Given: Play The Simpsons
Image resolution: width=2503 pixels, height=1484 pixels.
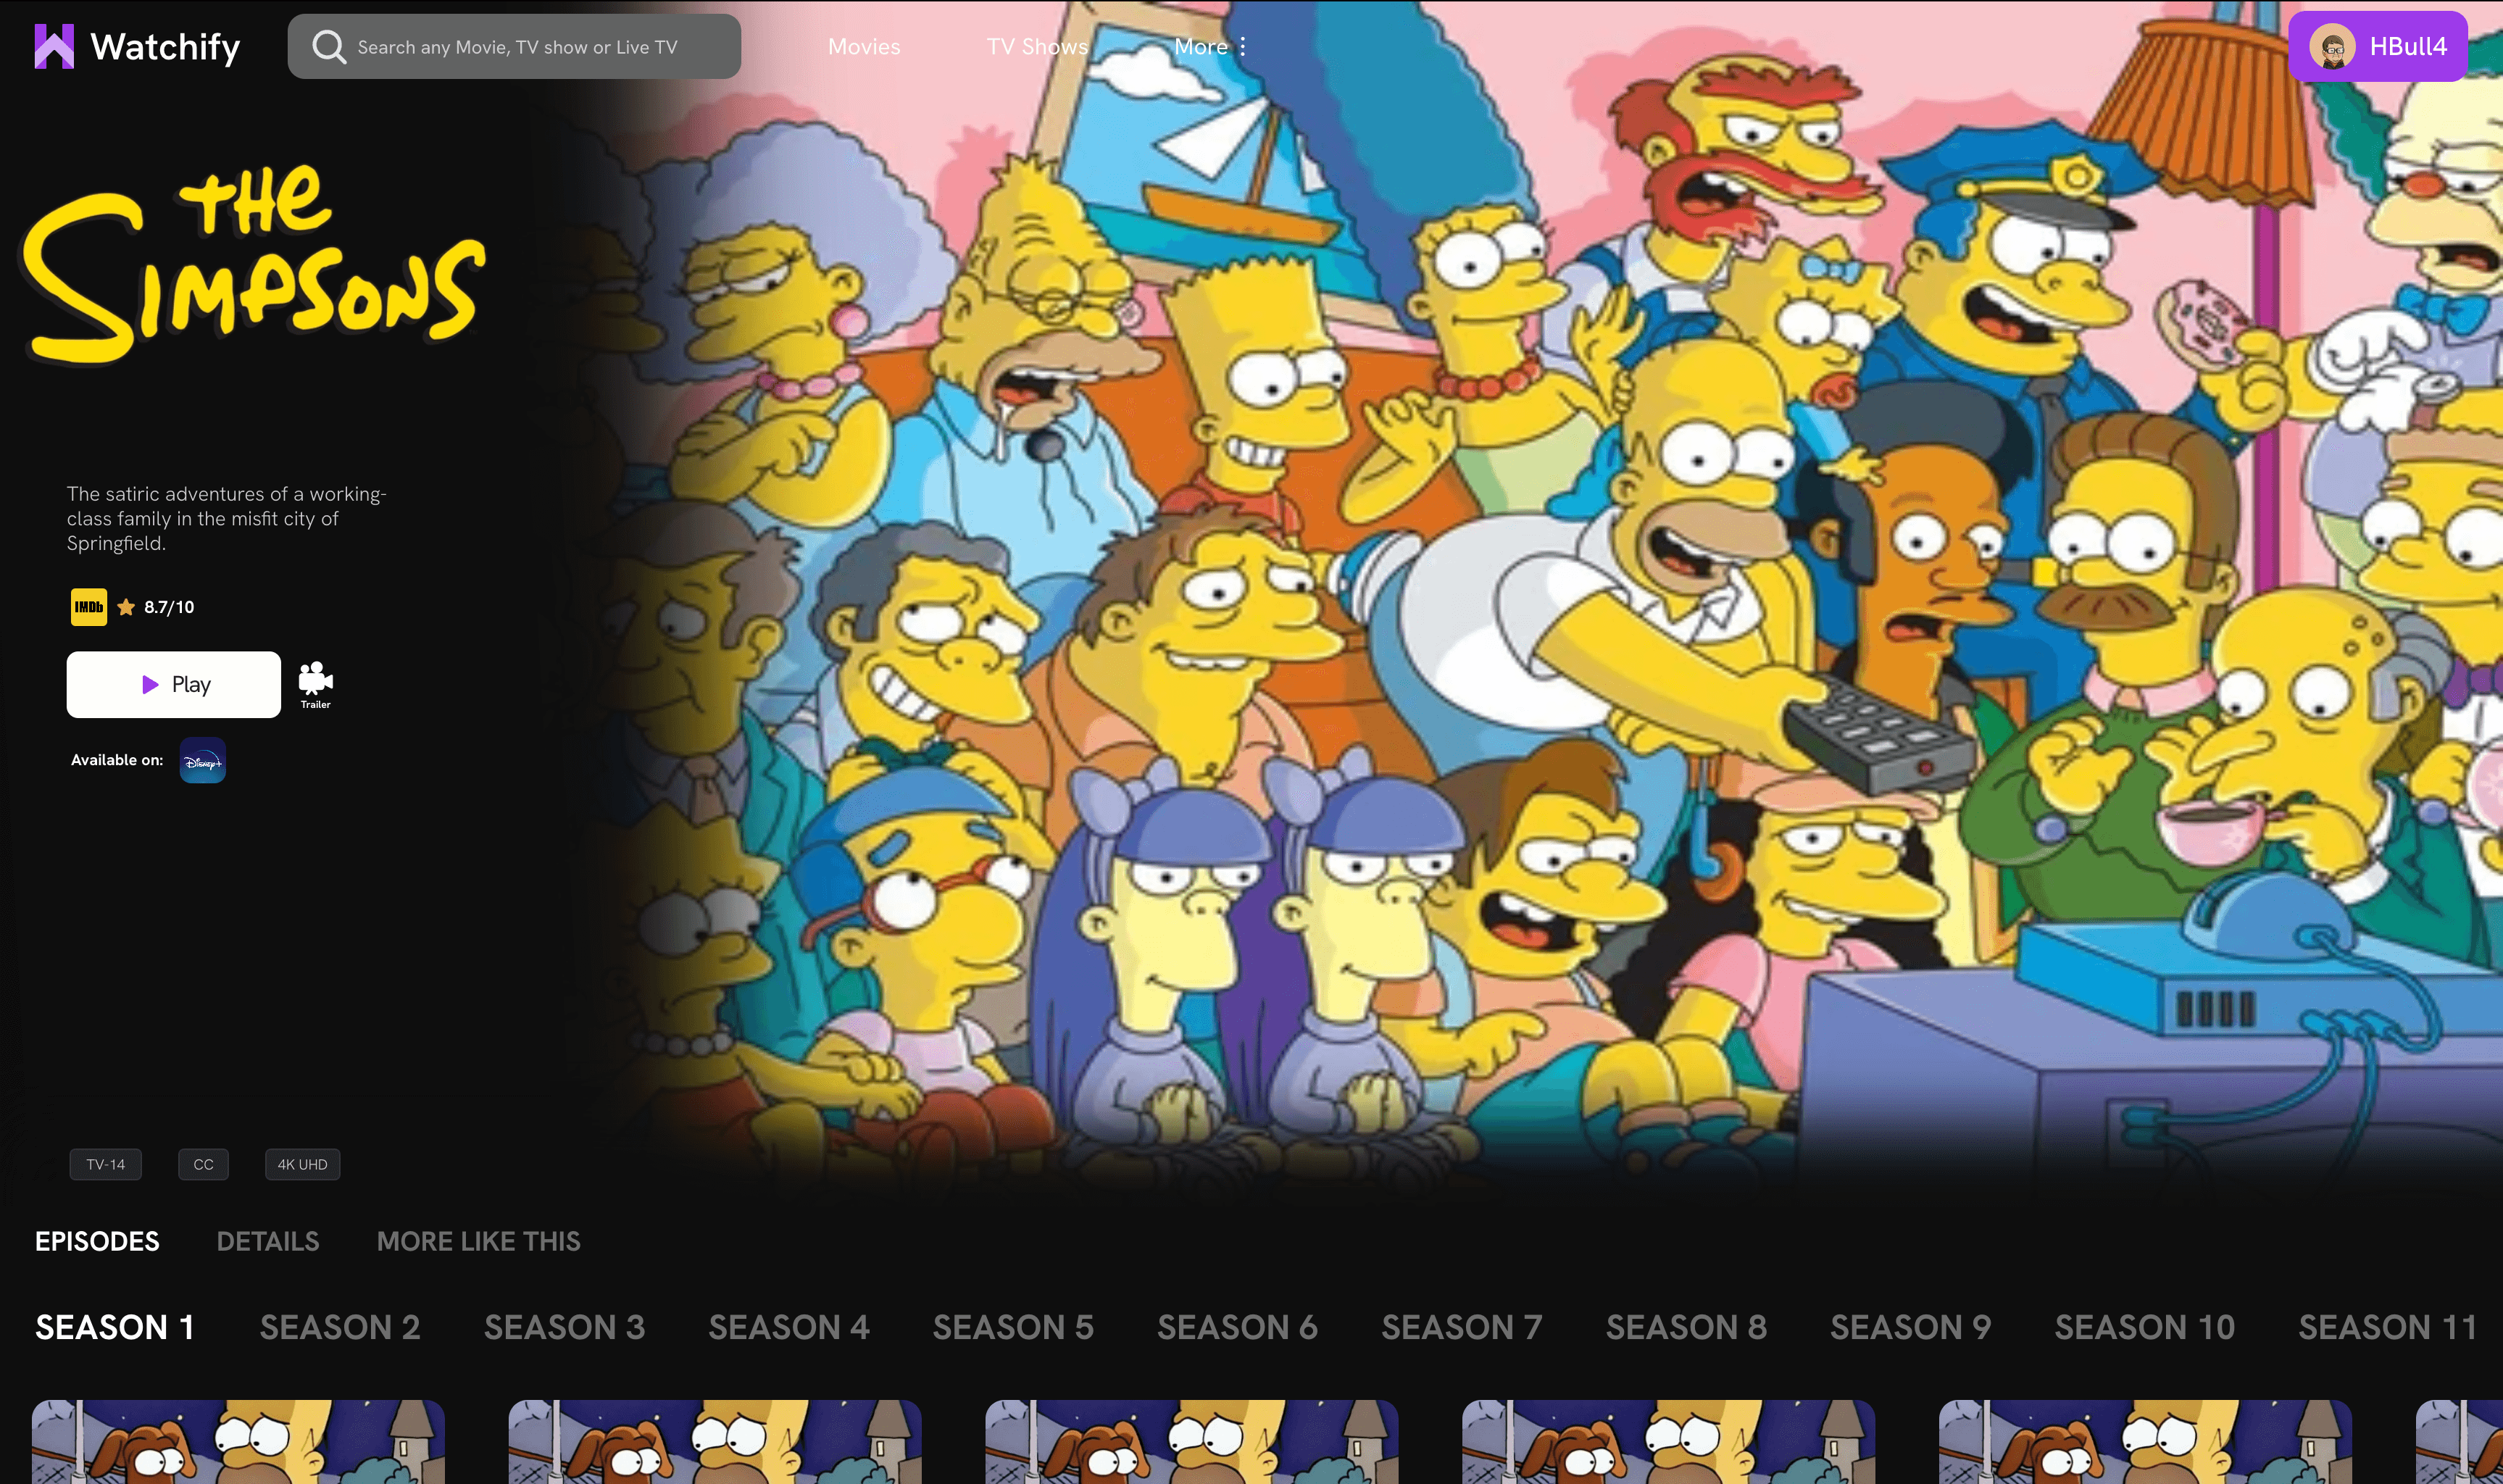Looking at the screenshot, I should coord(174,684).
